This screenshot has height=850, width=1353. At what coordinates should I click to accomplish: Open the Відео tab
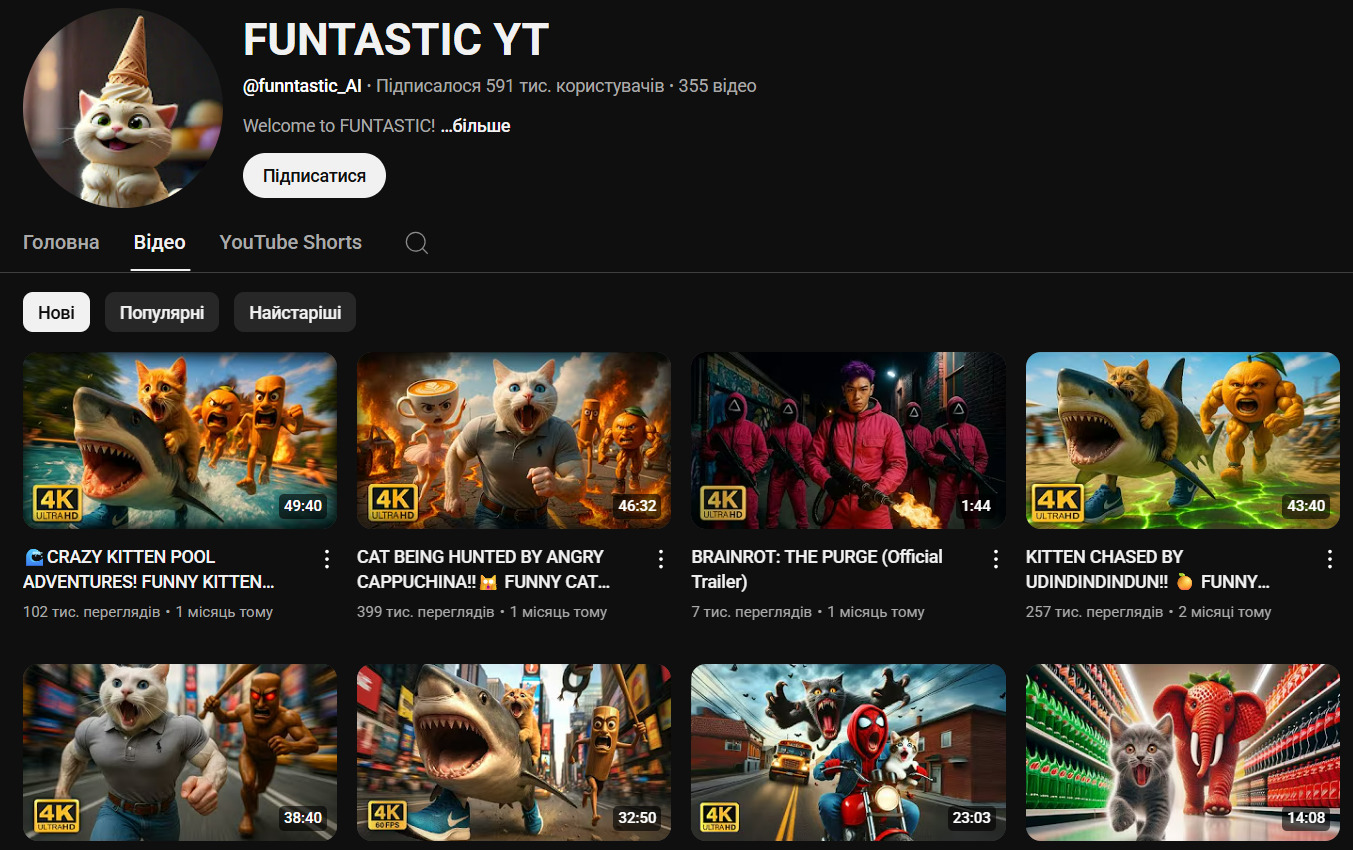(160, 242)
